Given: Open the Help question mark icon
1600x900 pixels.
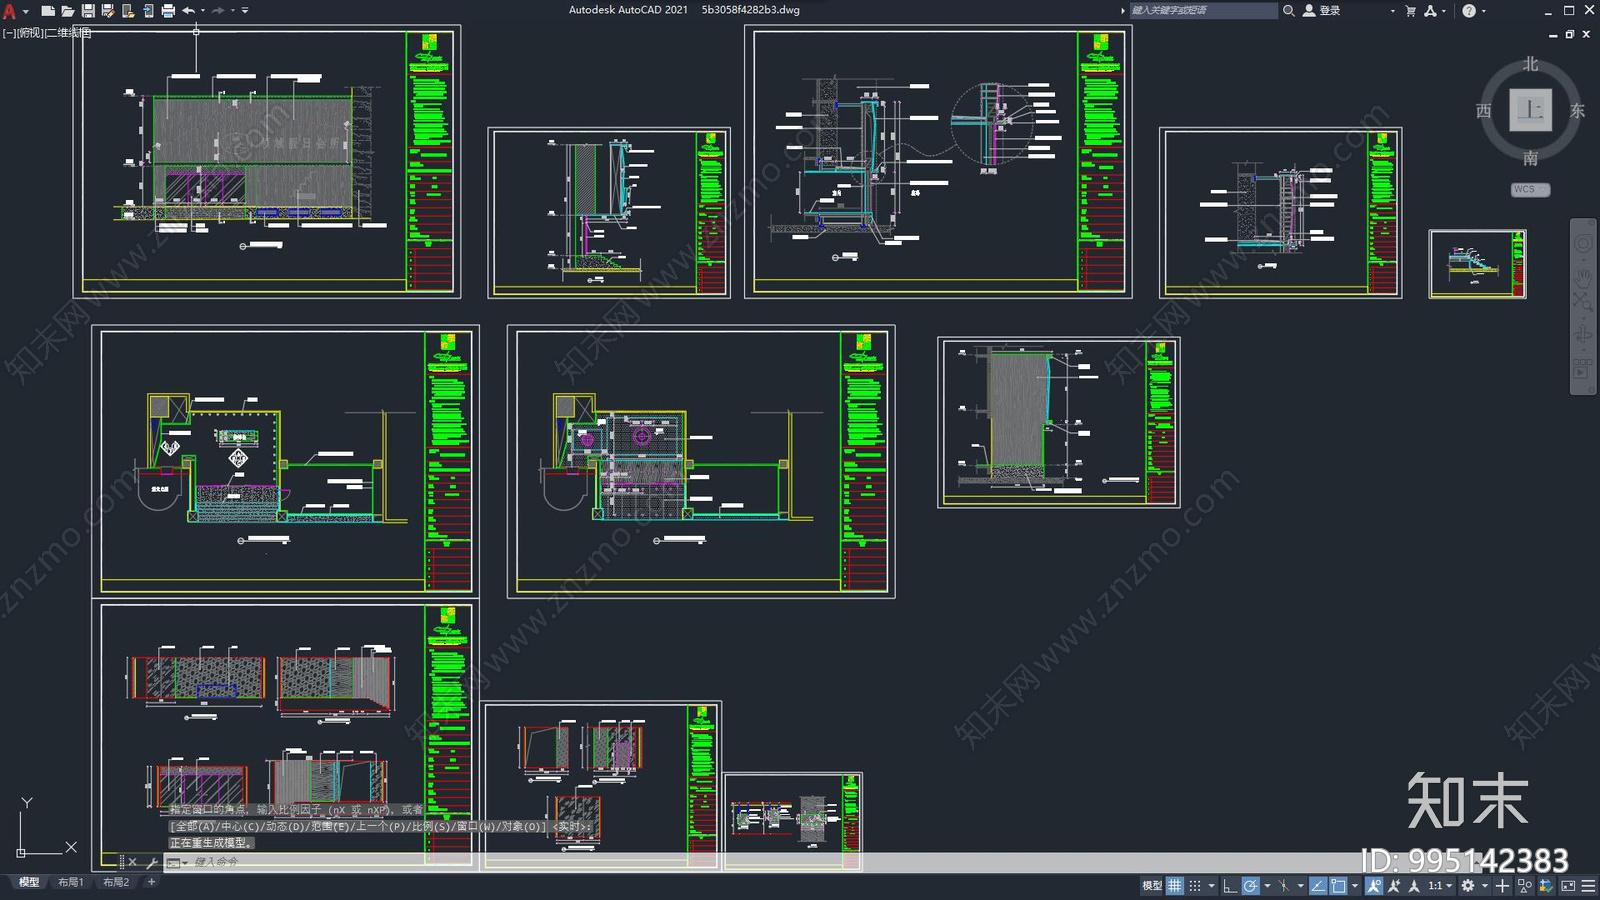Looking at the screenshot, I should click(x=1469, y=11).
